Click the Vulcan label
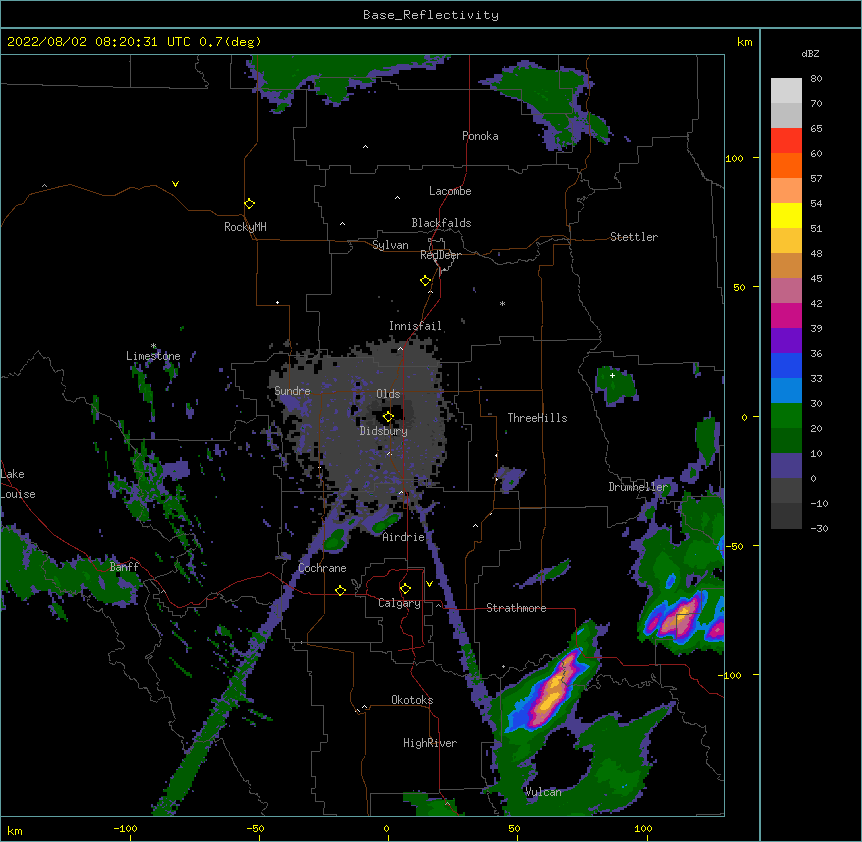The image size is (862, 842). [x=543, y=792]
